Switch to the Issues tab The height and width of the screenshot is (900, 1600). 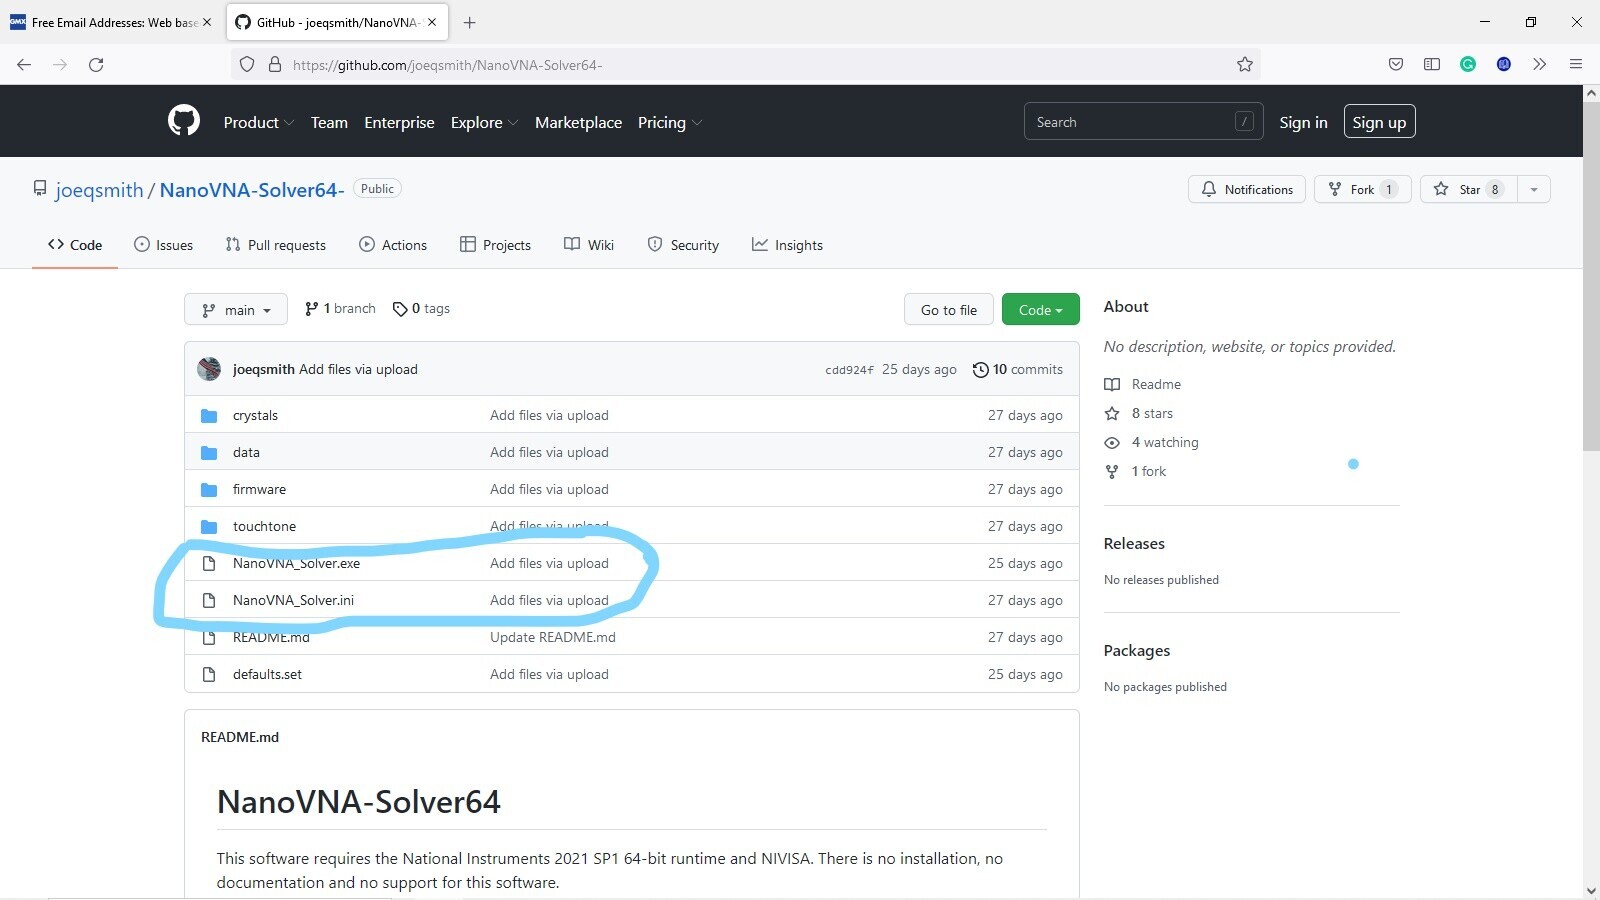[163, 245]
